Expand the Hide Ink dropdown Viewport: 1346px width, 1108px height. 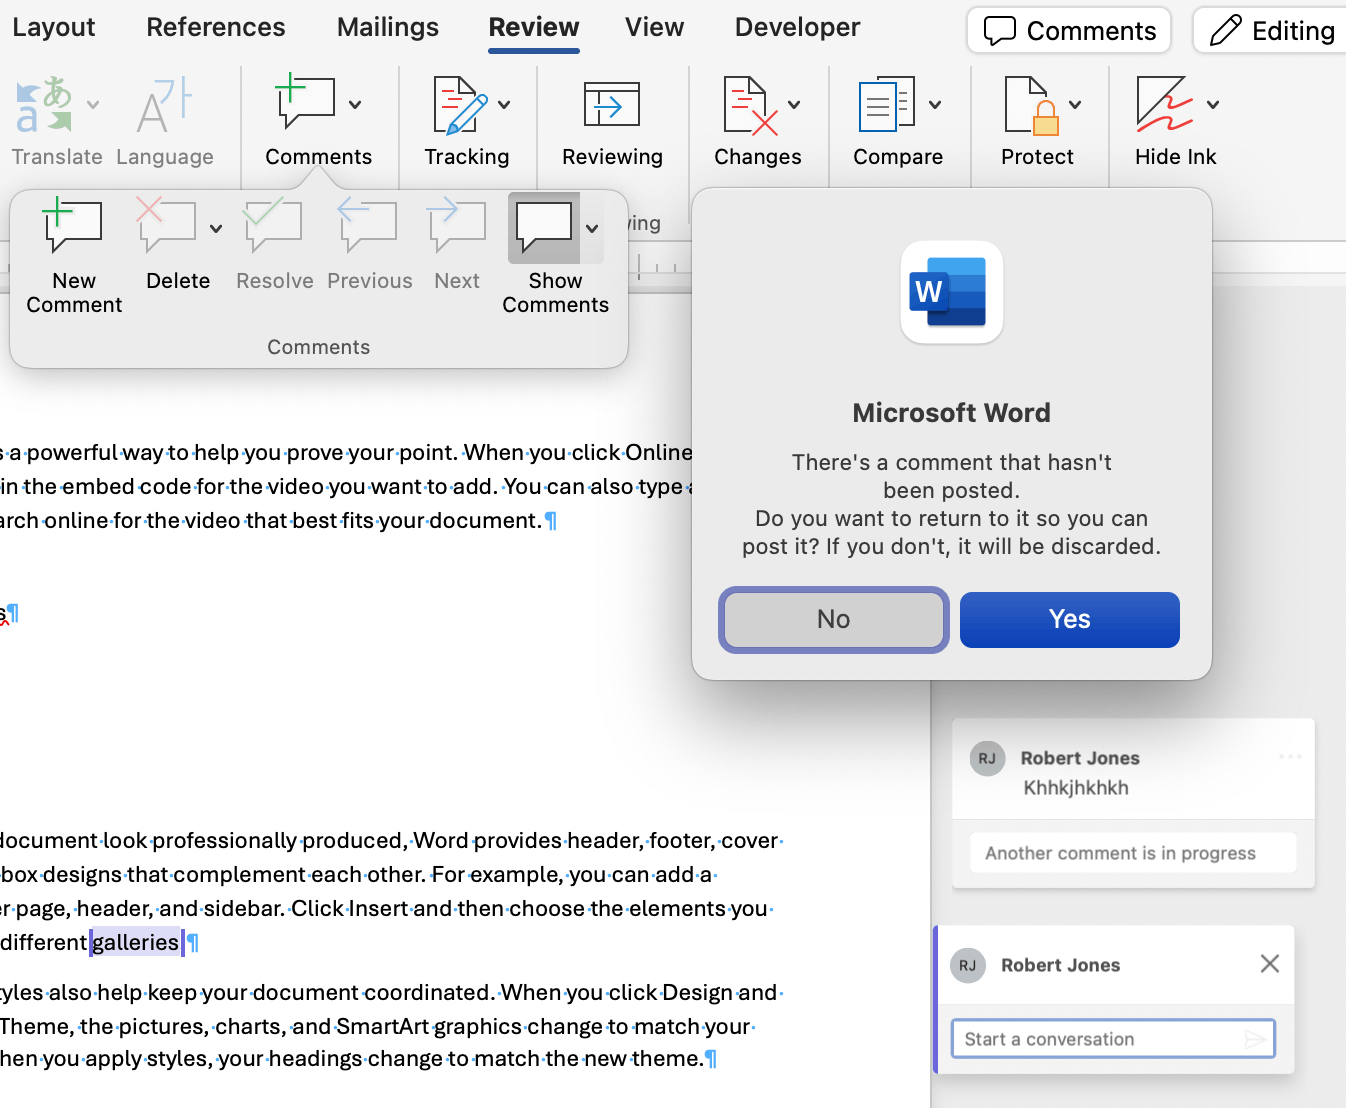[1212, 104]
